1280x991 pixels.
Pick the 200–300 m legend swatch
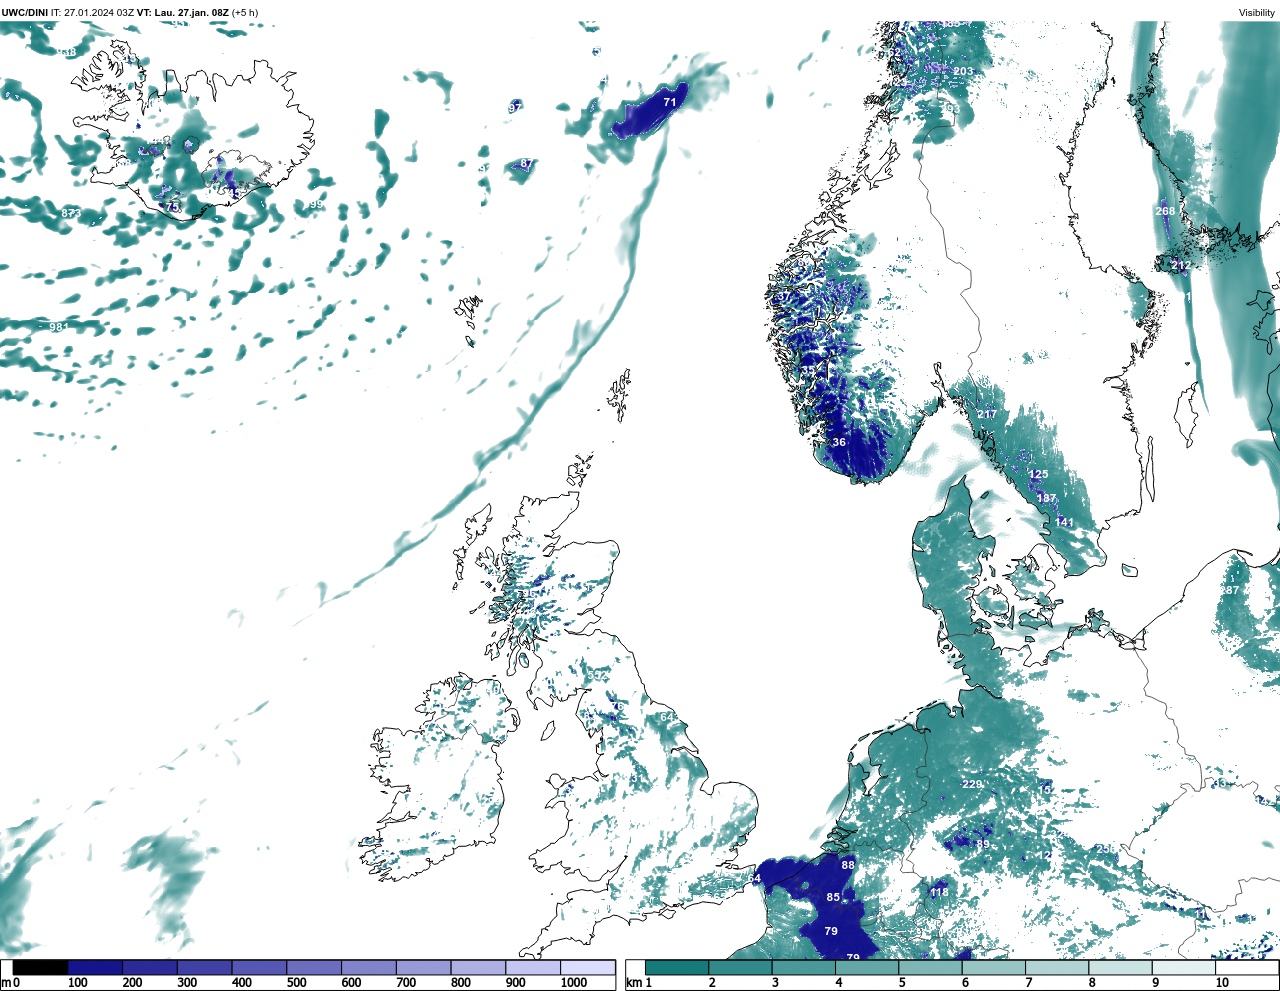[150, 967]
